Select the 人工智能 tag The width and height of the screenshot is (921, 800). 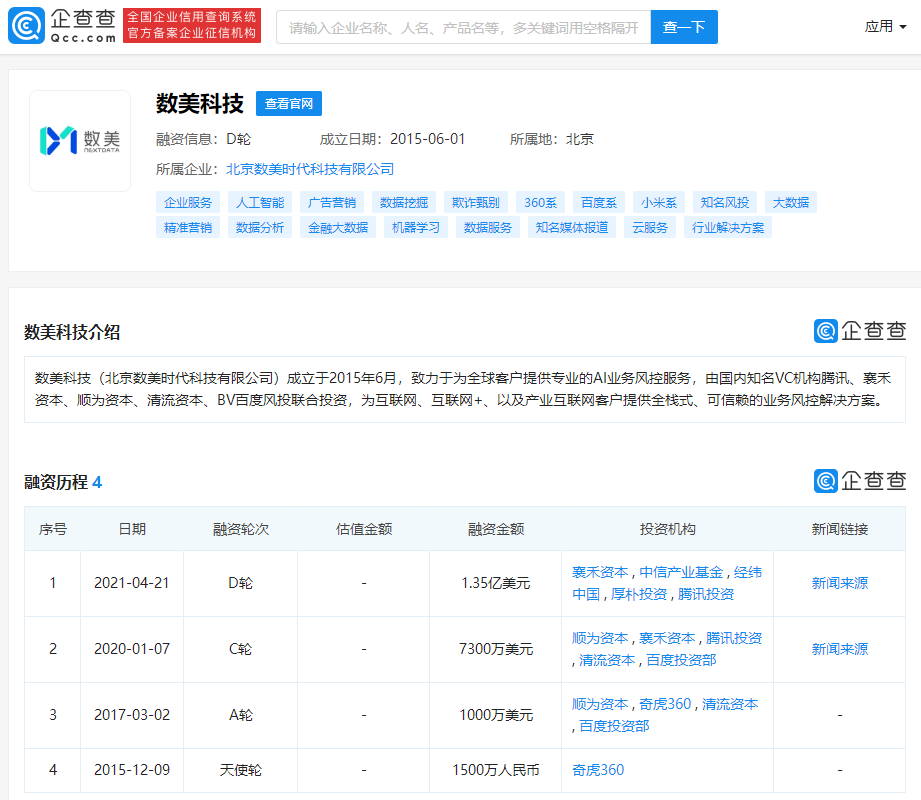(260, 203)
